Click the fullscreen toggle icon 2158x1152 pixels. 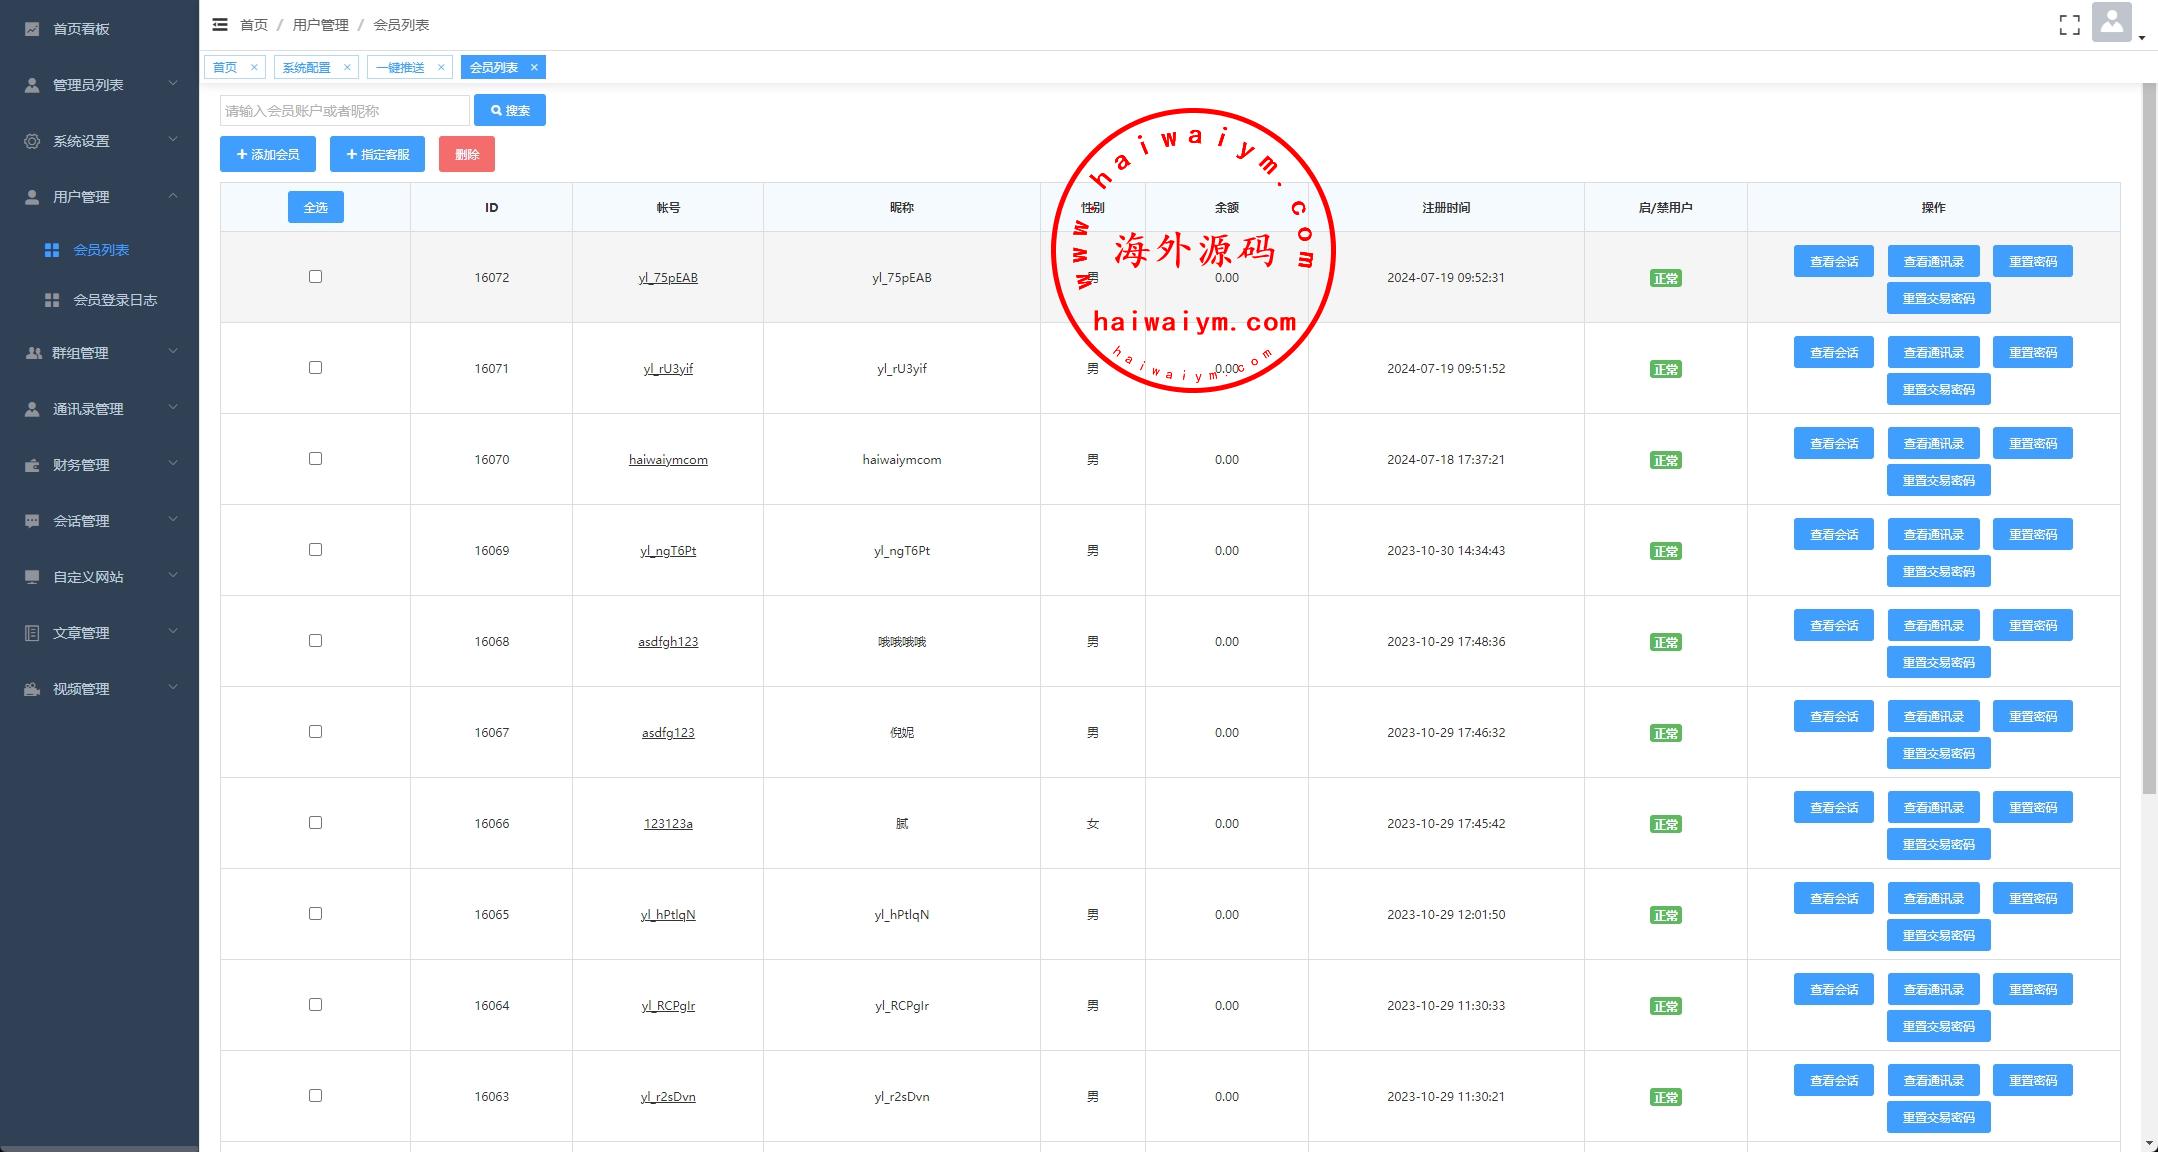pos(2069,25)
